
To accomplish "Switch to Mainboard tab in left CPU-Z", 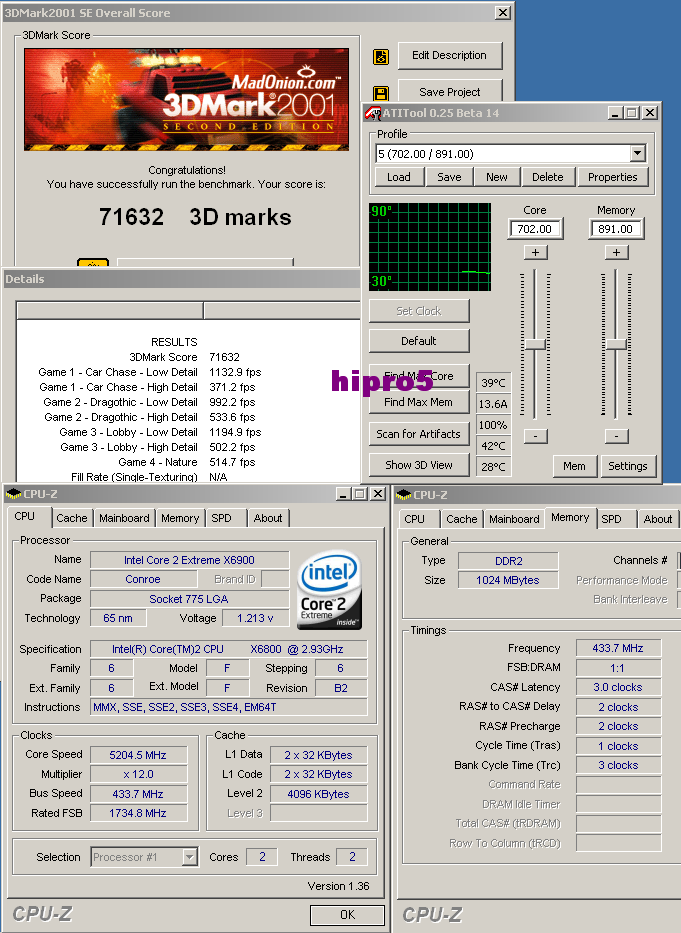I will point(124,518).
